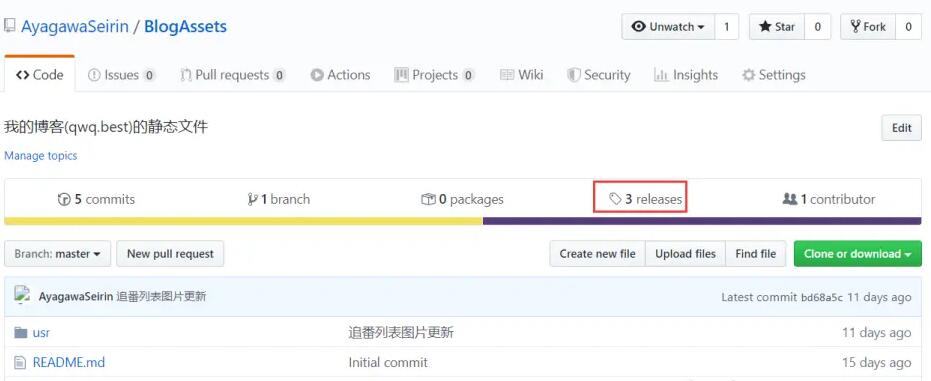The image size is (931, 381).
Task: Open the Insights tab
Action: click(686, 75)
